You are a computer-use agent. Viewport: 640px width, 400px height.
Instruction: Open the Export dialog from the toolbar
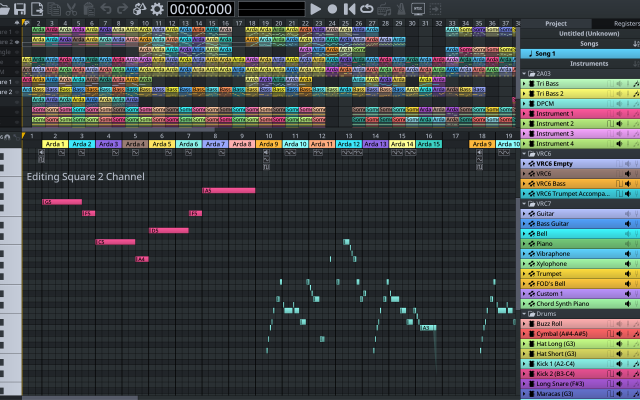(37, 9)
